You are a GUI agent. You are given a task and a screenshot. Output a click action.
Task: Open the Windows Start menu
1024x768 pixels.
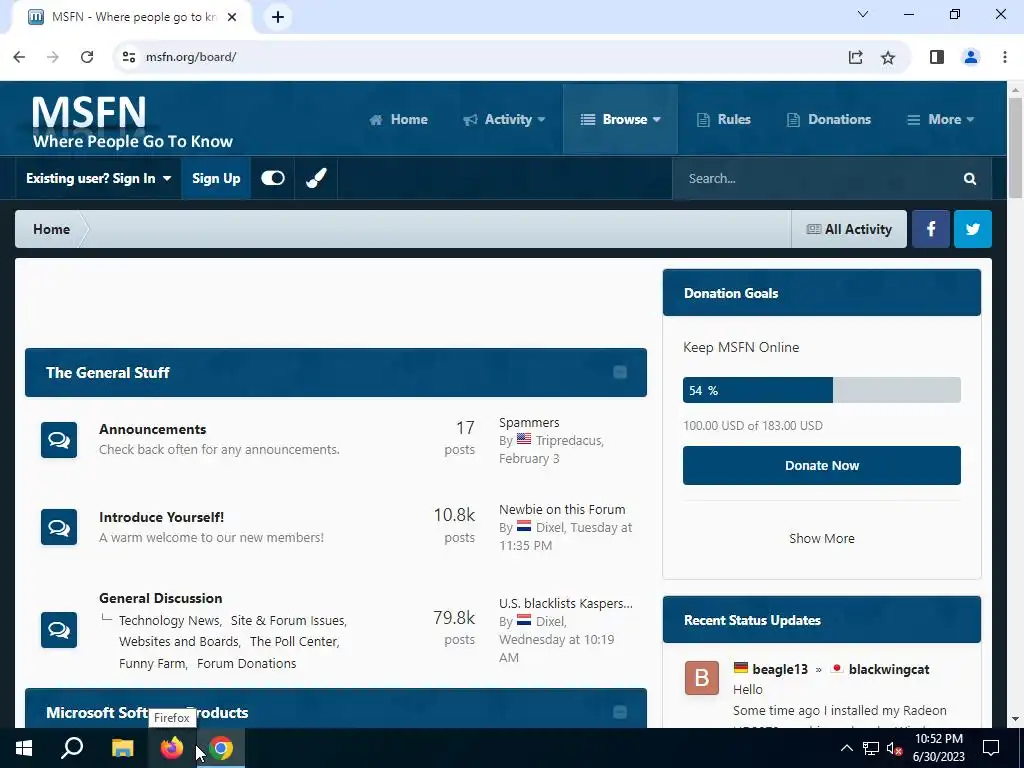(x=24, y=748)
